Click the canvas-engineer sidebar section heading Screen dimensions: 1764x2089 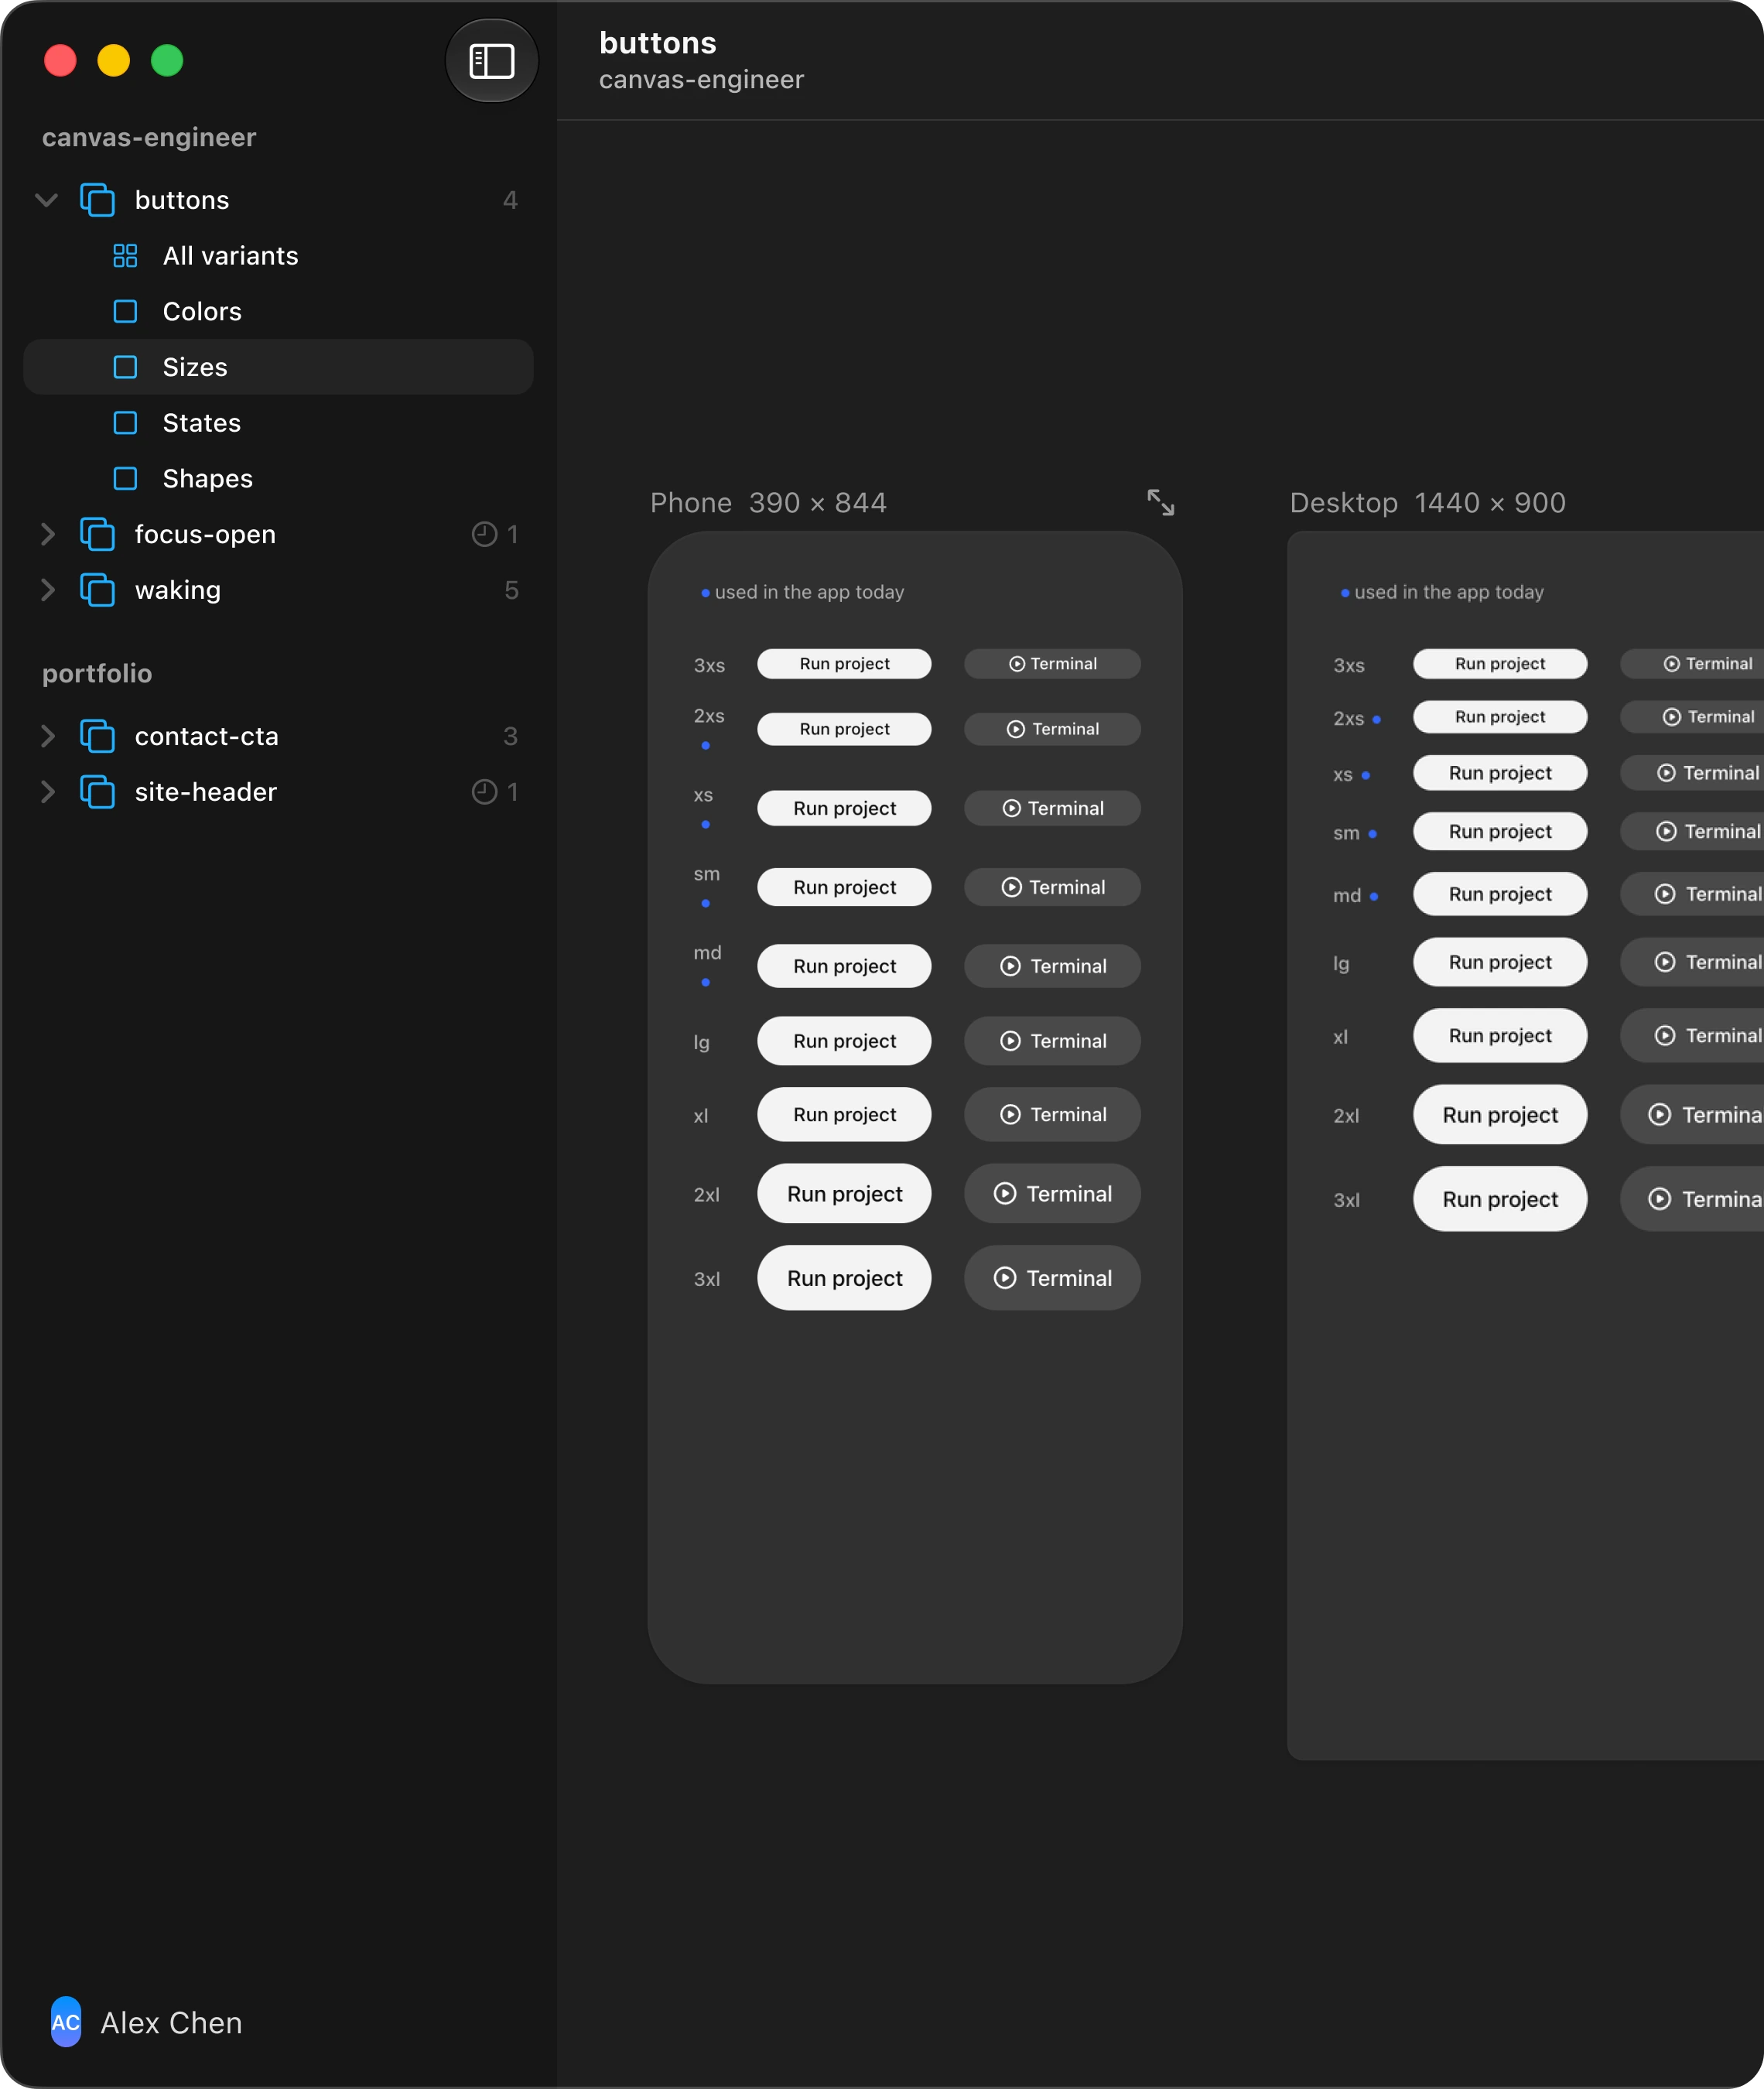pos(149,137)
